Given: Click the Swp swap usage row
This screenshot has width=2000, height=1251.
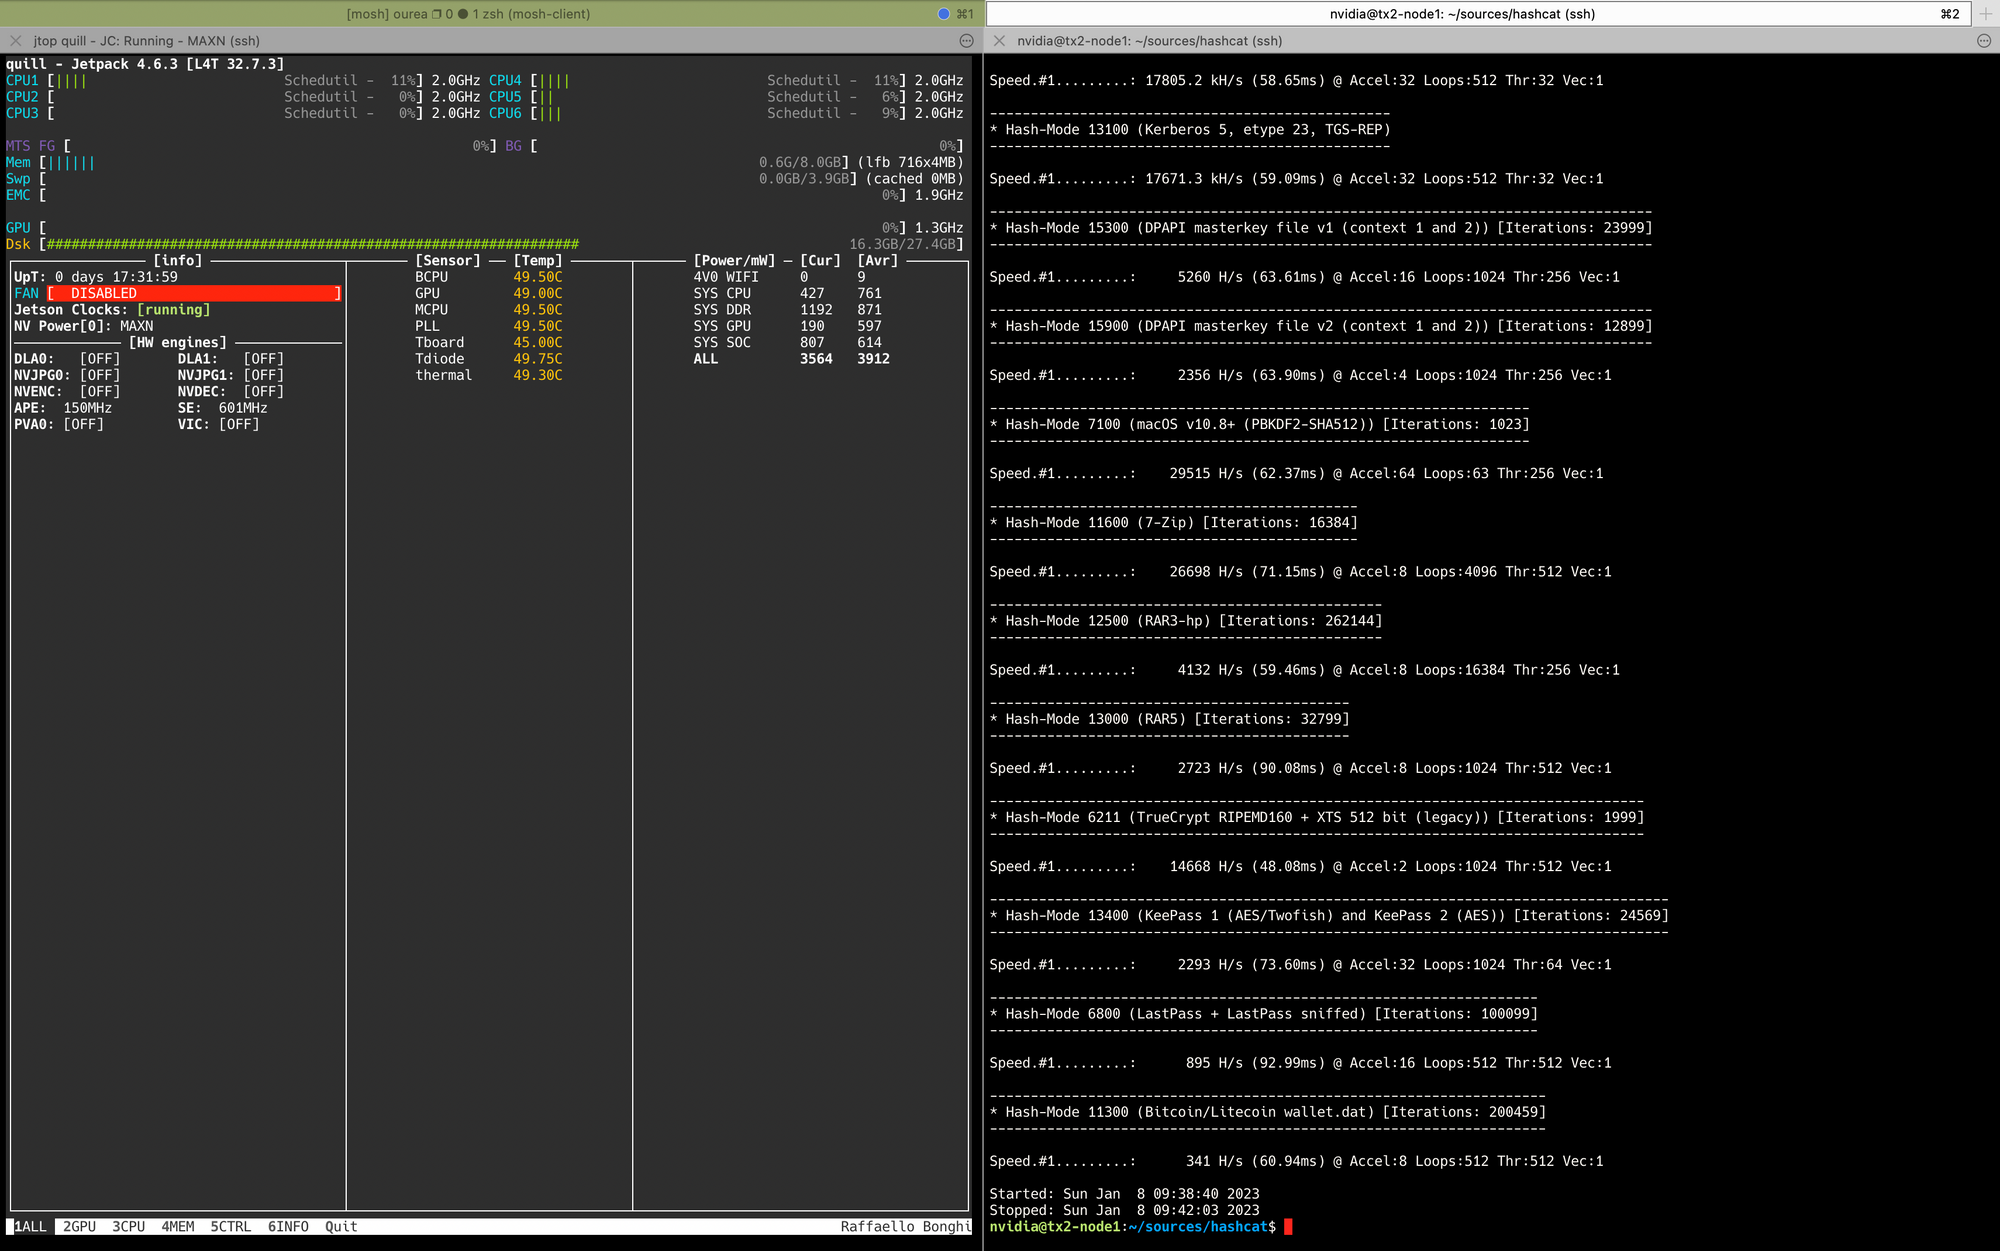Looking at the screenshot, I should point(485,179).
